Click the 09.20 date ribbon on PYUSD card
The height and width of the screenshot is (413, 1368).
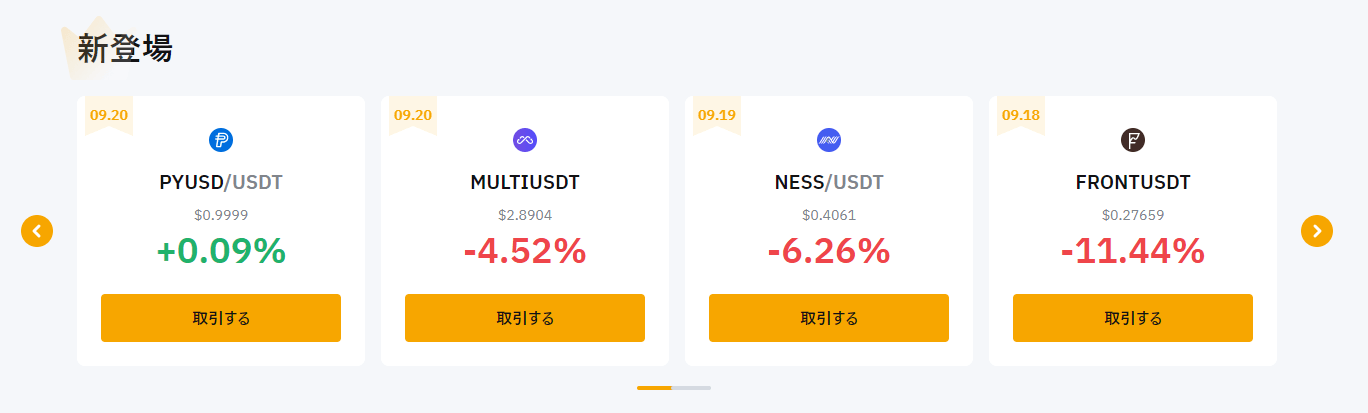(109, 115)
